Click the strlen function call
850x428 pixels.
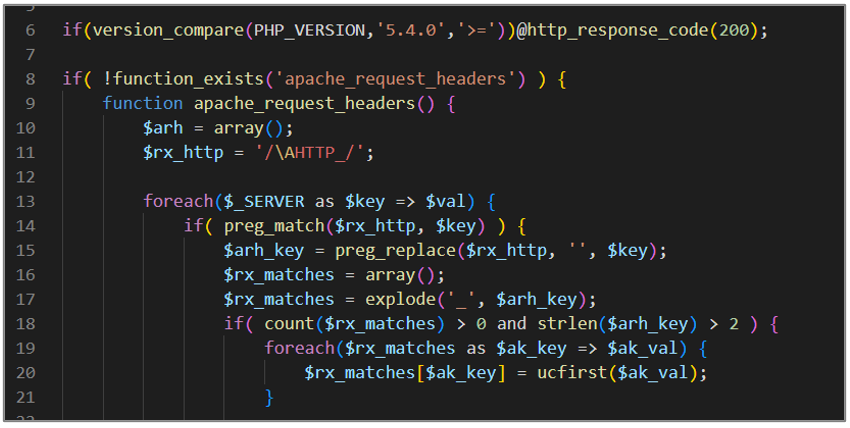(567, 324)
